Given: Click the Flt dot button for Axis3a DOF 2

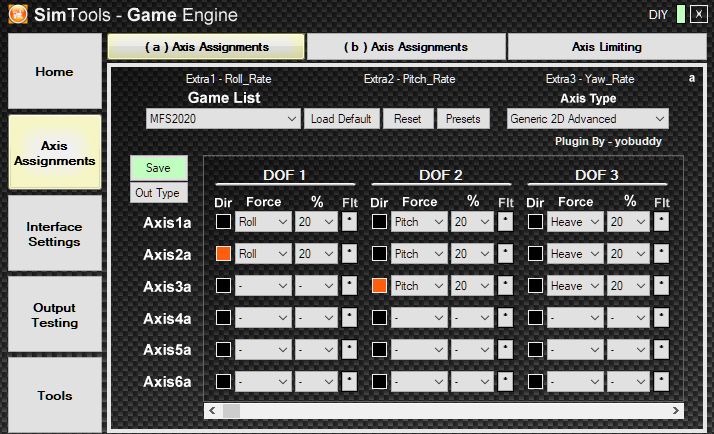Looking at the screenshot, I should coord(505,286).
